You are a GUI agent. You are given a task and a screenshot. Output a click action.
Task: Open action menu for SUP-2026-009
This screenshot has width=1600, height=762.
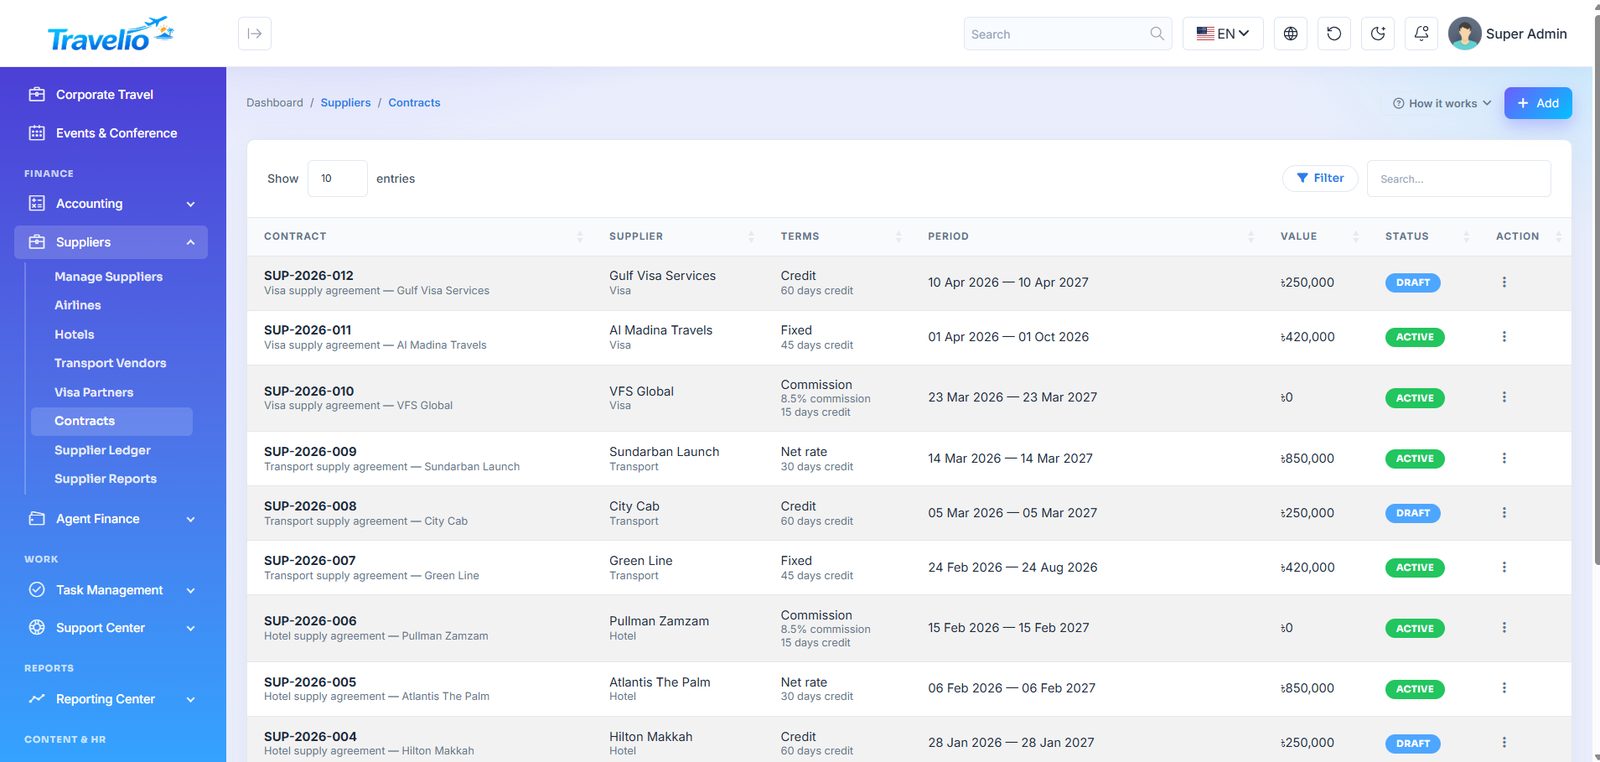pos(1504,458)
